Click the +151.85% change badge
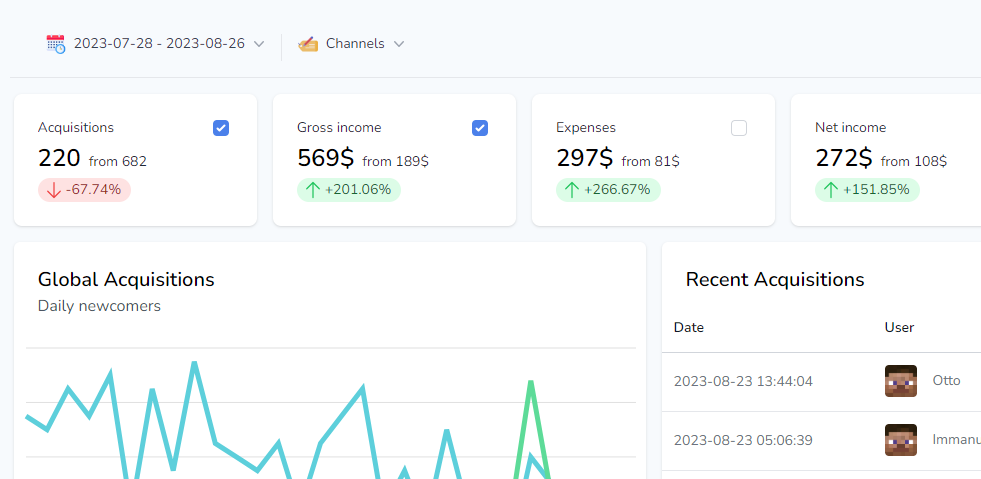981x479 pixels. click(867, 189)
